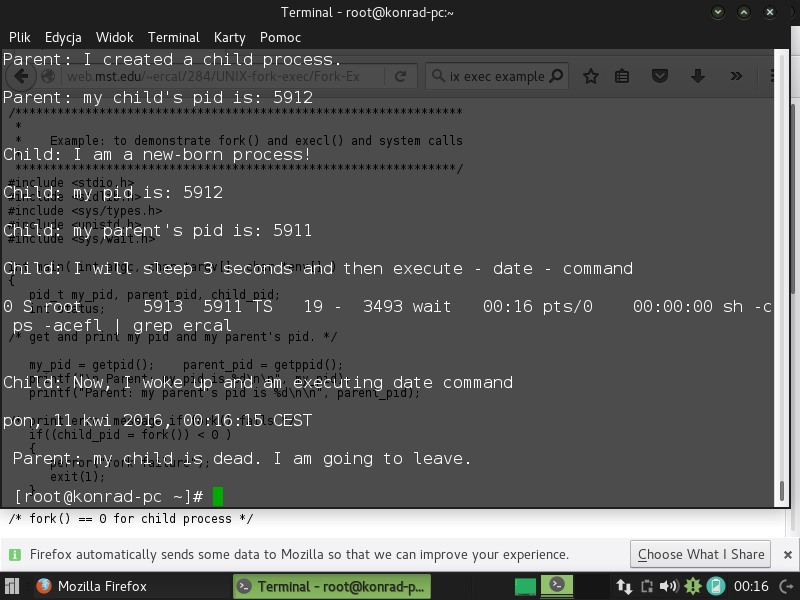Bookmark the page with the star icon
This screenshot has width=800, height=600.
coord(591,76)
